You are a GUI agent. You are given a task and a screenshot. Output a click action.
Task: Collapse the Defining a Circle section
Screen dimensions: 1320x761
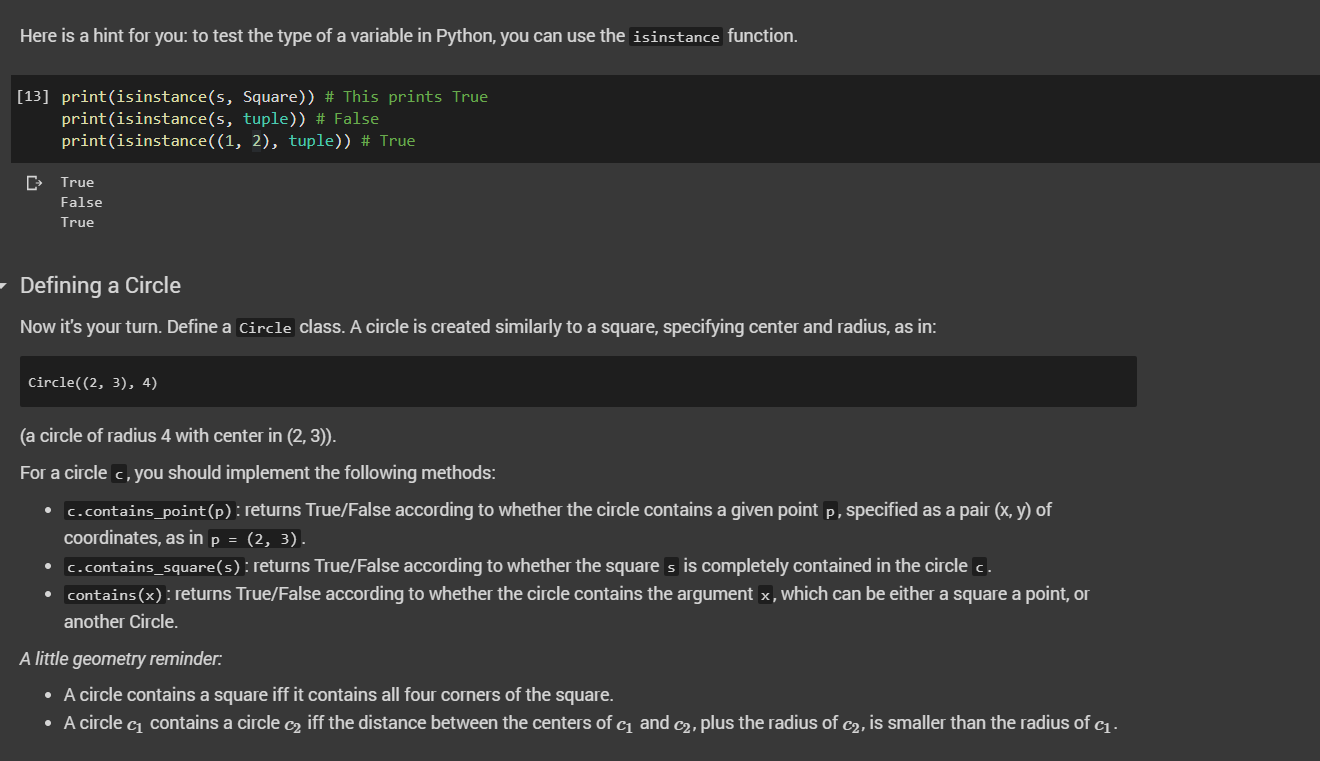pos(4,287)
